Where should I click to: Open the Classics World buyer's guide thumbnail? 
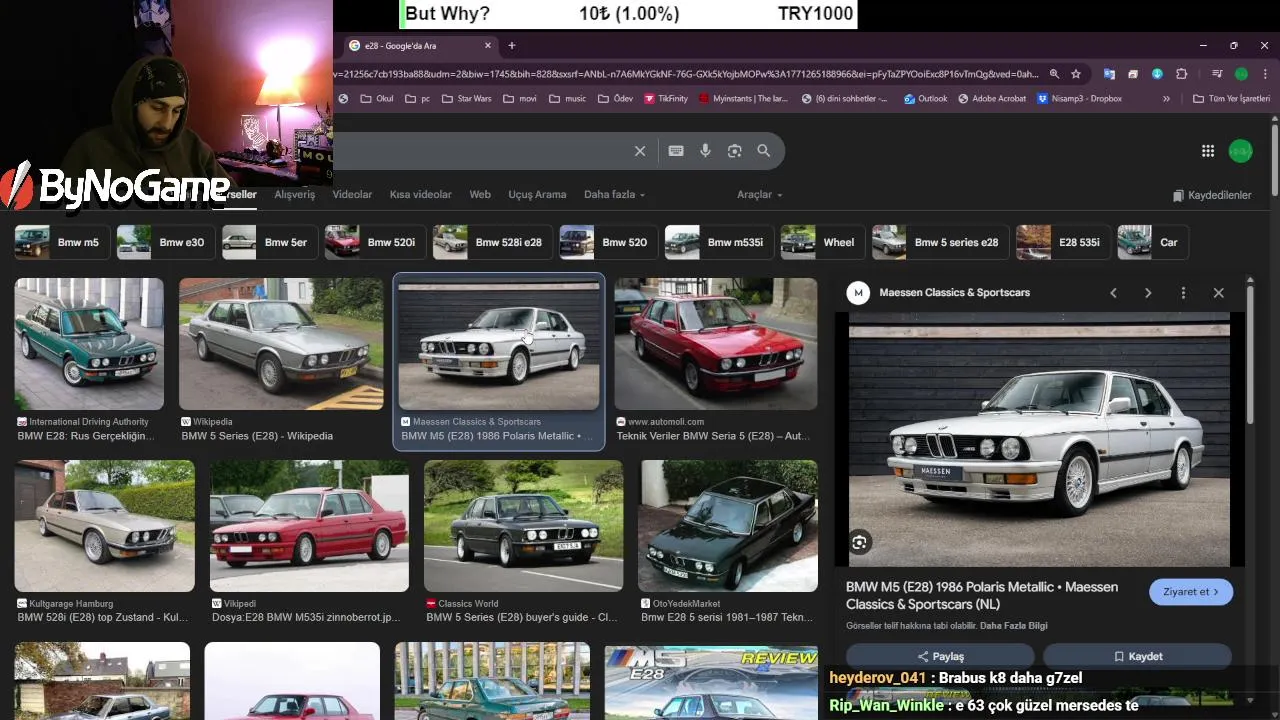(523, 526)
